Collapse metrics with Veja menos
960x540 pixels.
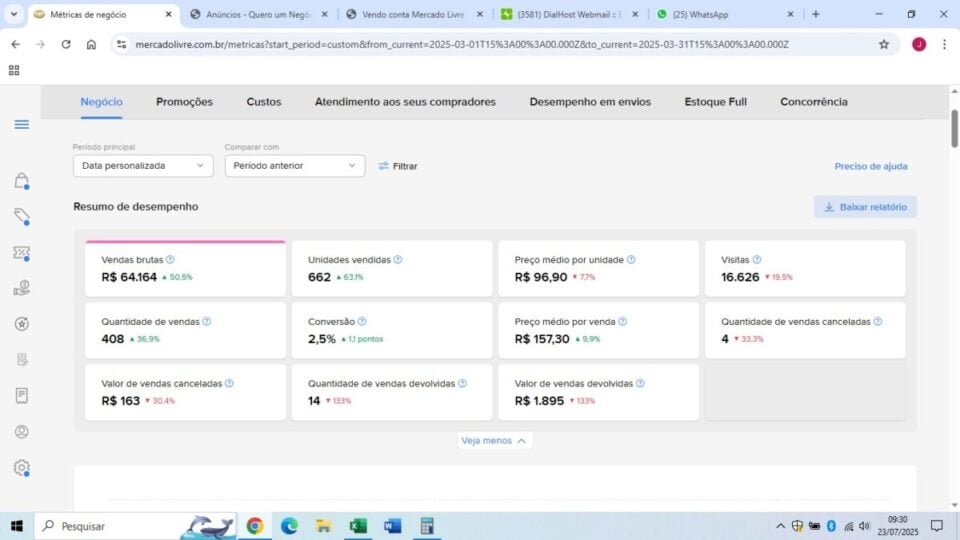pyautogui.click(x=493, y=441)
